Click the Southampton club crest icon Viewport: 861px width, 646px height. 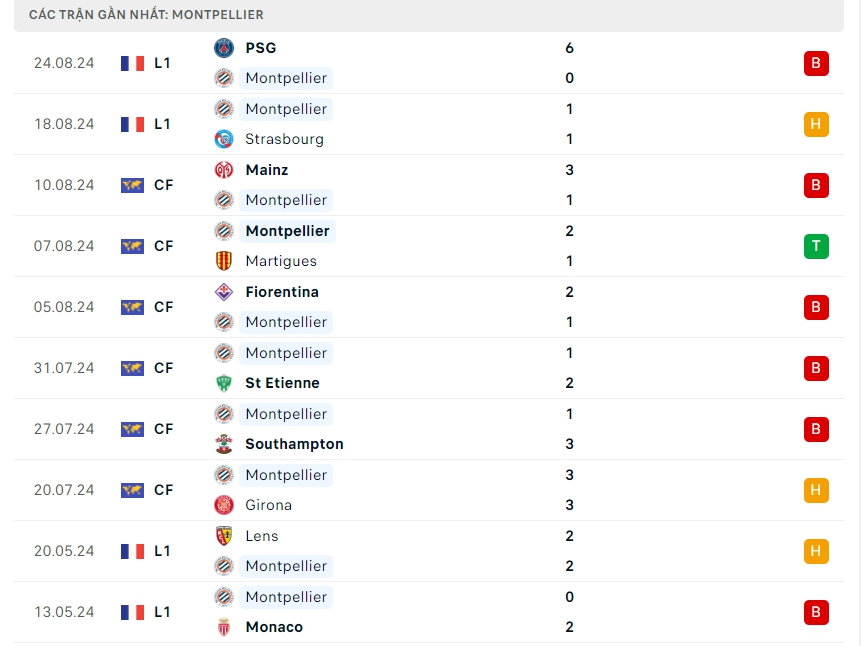[224, 444]
